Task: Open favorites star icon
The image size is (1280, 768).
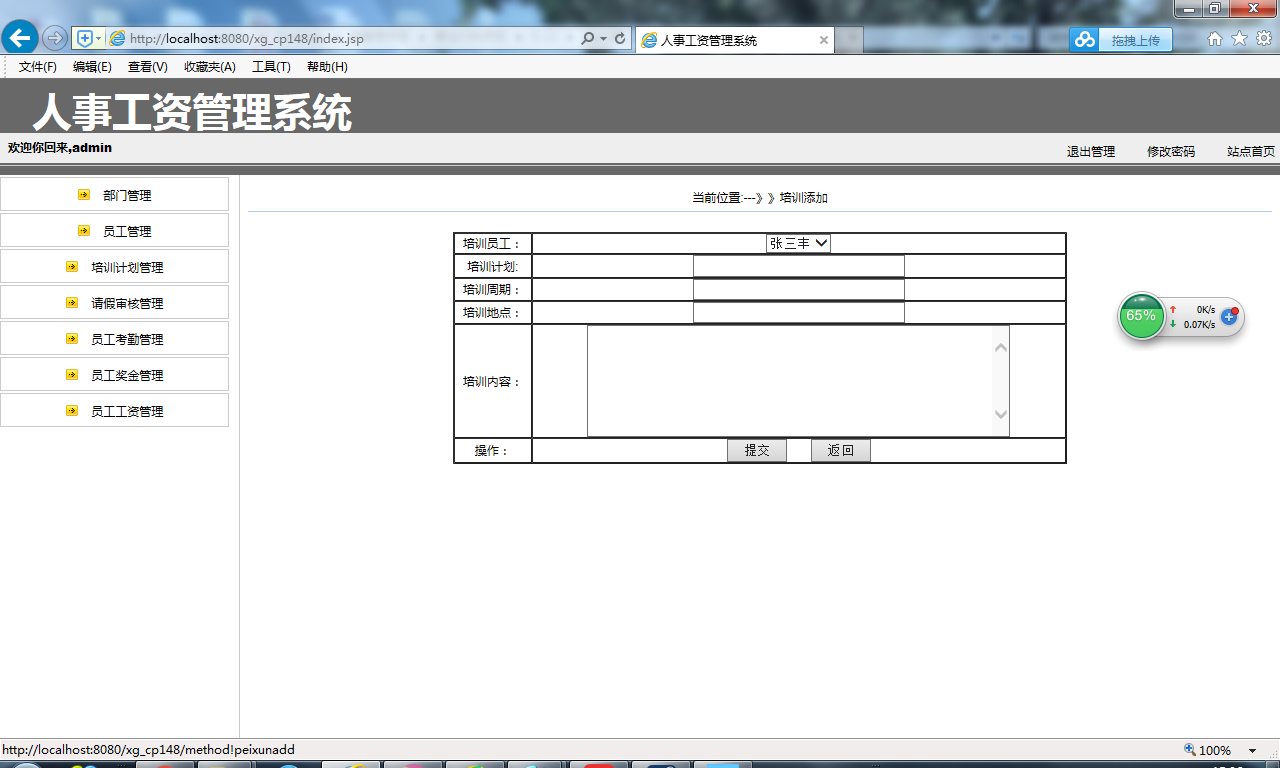Action: [x=1239, y=39]
